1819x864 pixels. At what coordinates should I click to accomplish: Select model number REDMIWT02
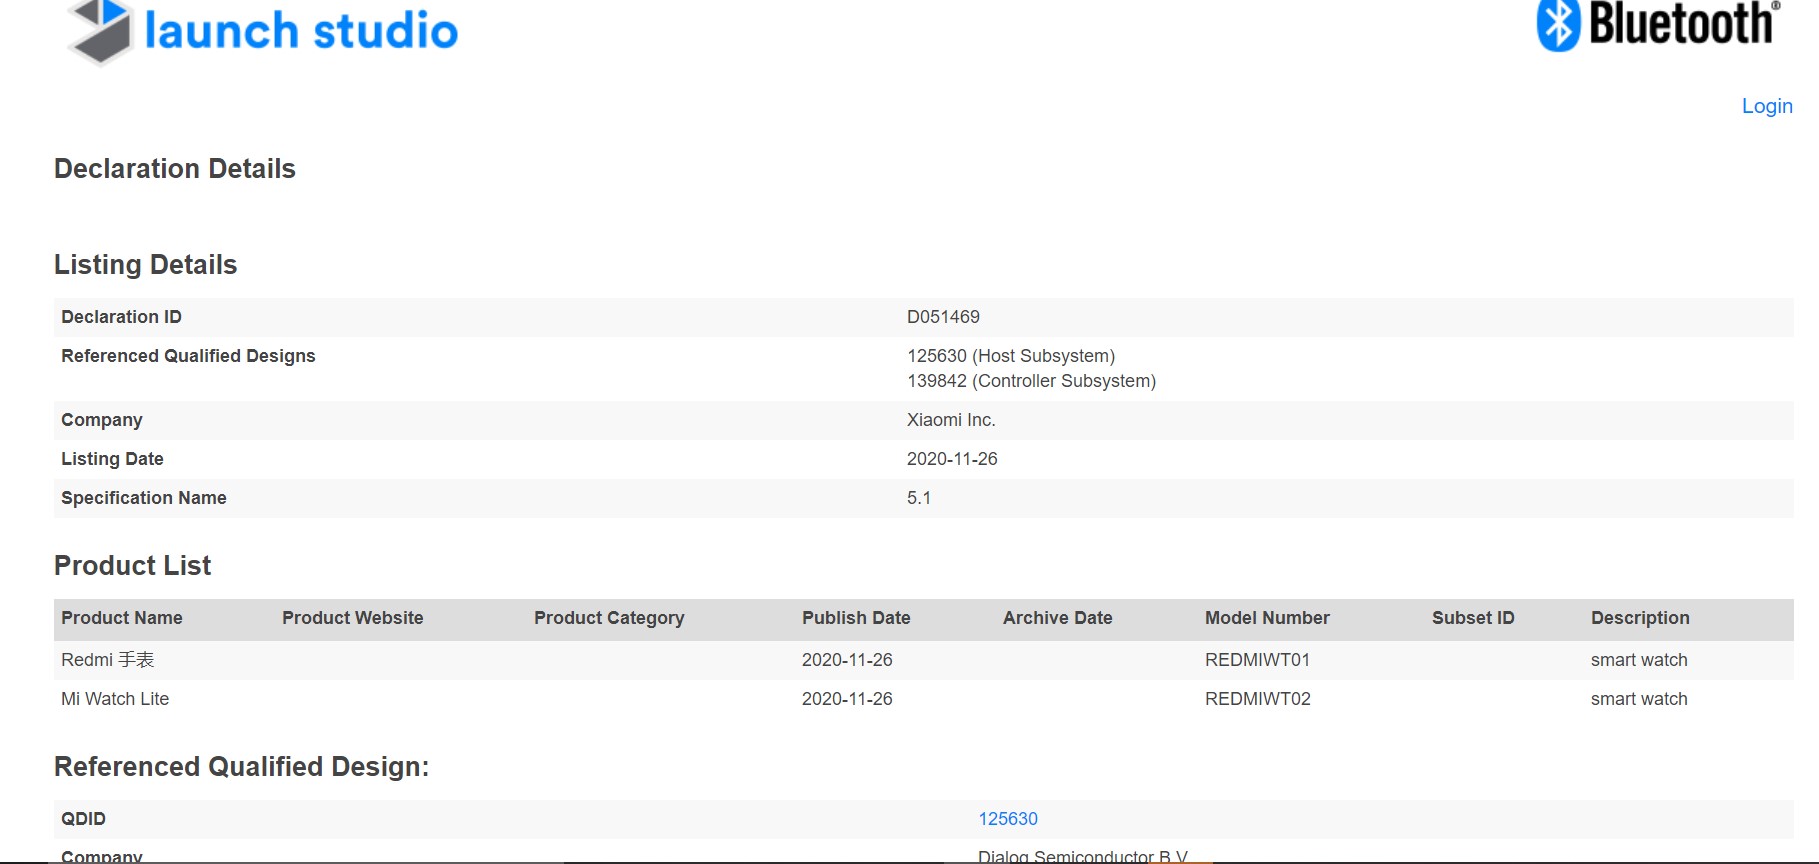(1258, 699)
